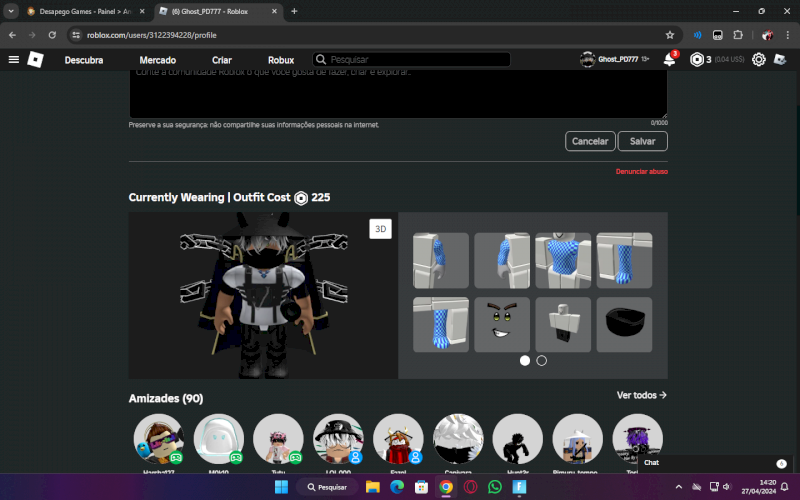This screenshot has height=500, width=800.
Task: Click the Salvar button
Action: [x=642, y=141]
